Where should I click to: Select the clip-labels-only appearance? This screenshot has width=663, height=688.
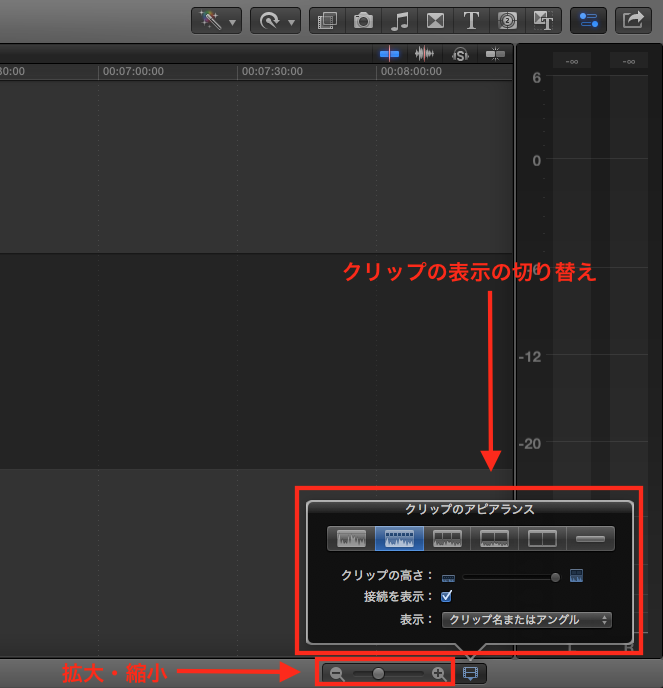pyautogui.click(x=590, y=538)
